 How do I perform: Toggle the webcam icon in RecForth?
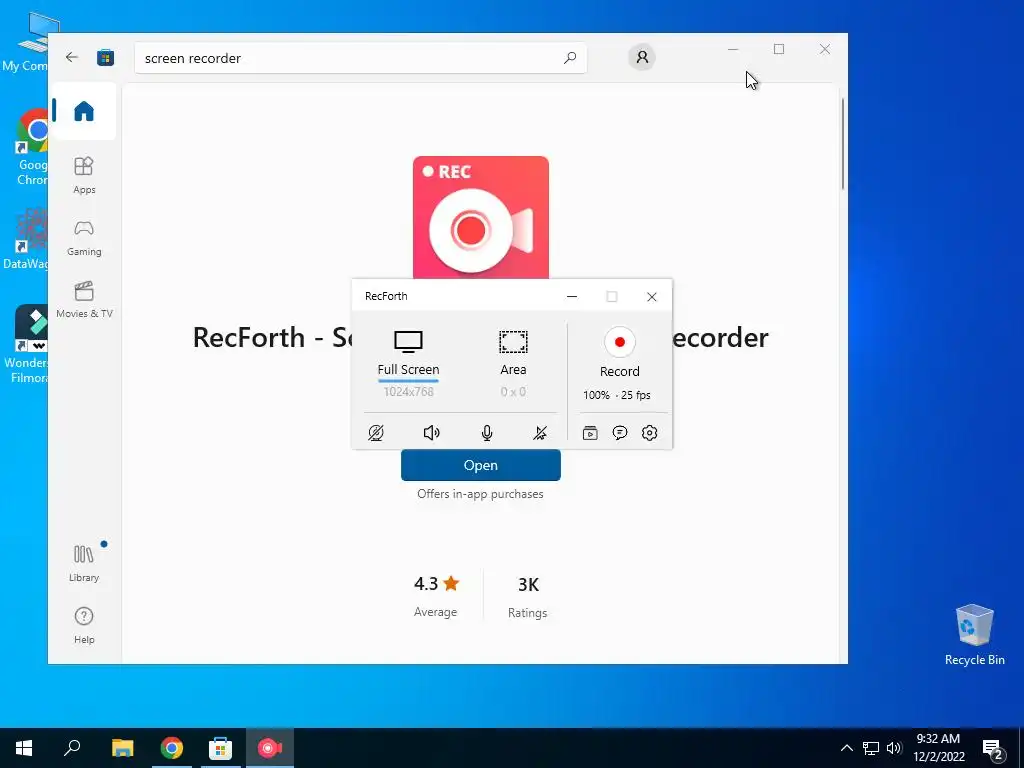[376, 432]
